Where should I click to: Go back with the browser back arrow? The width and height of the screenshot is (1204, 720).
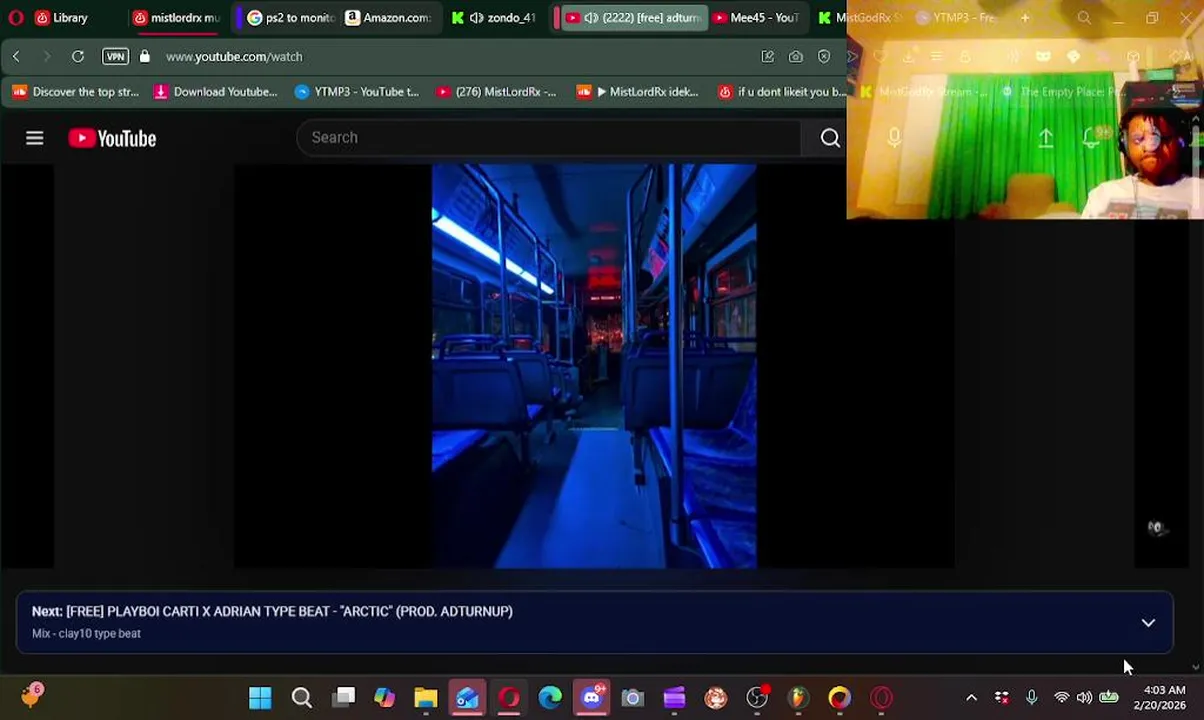point(16,57)
